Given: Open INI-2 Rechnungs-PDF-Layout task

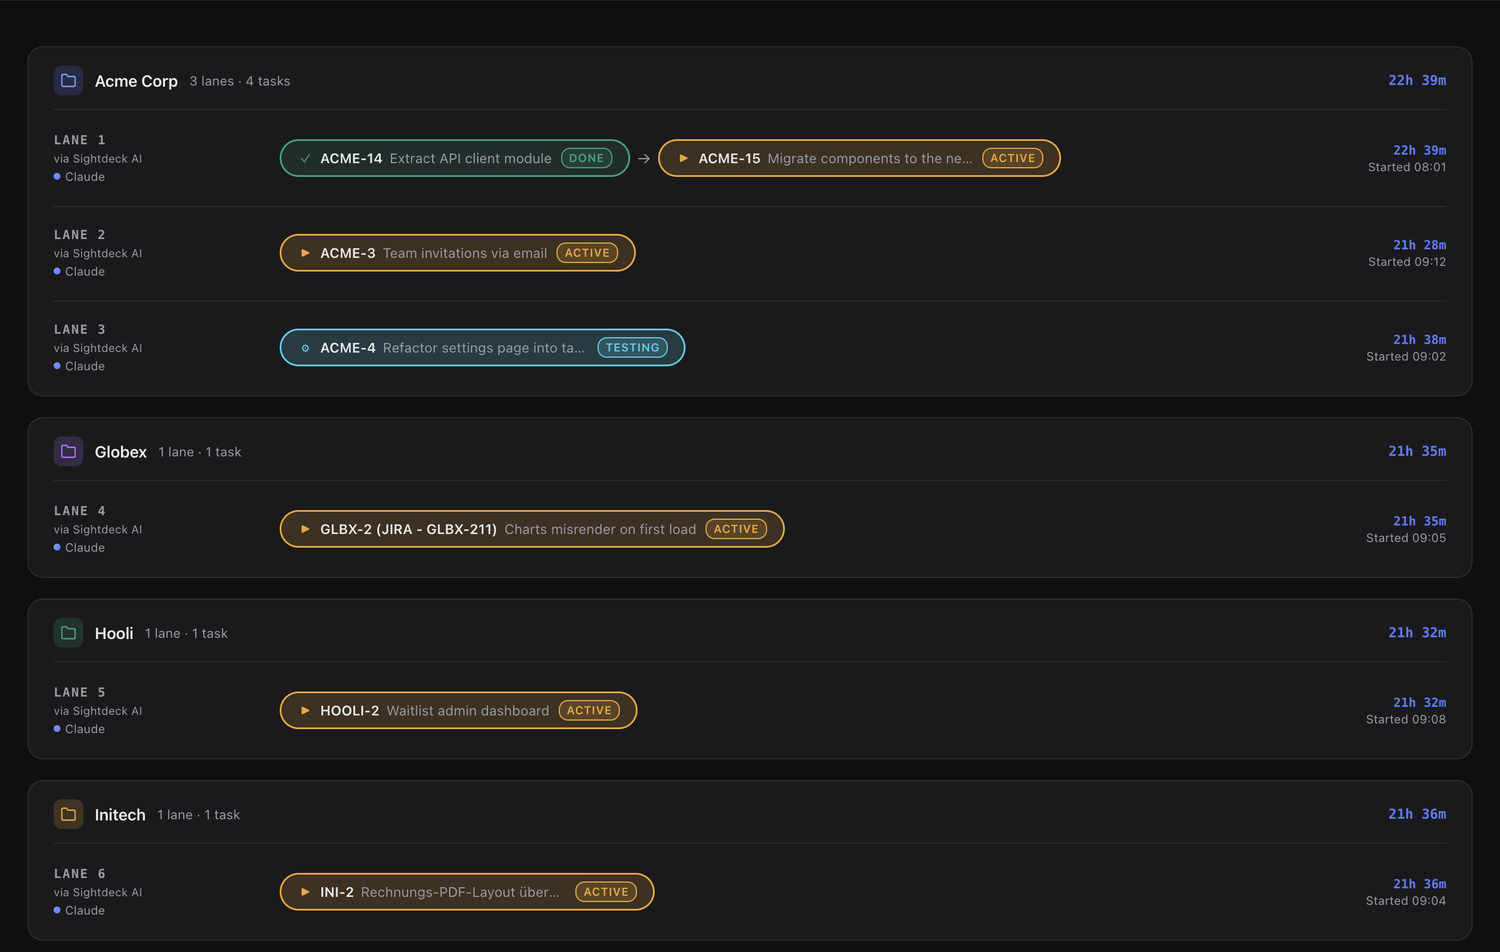Looking at the screenshot, I should (x=467, y=892).
